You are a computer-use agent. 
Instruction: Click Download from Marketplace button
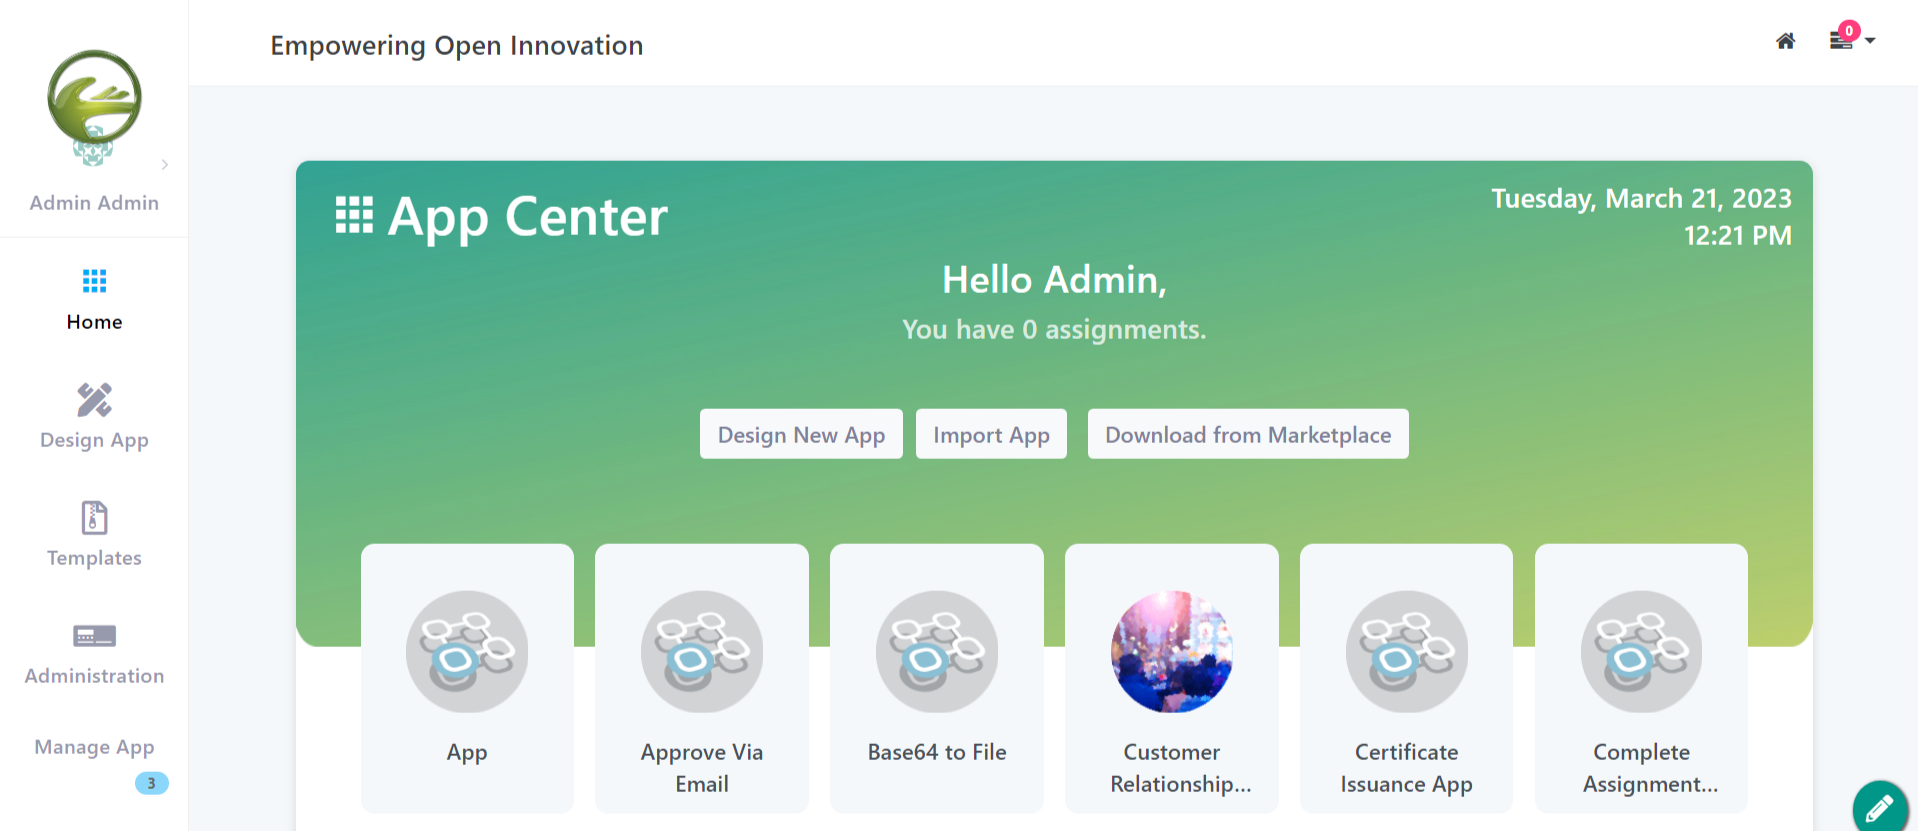point(1247,434)
